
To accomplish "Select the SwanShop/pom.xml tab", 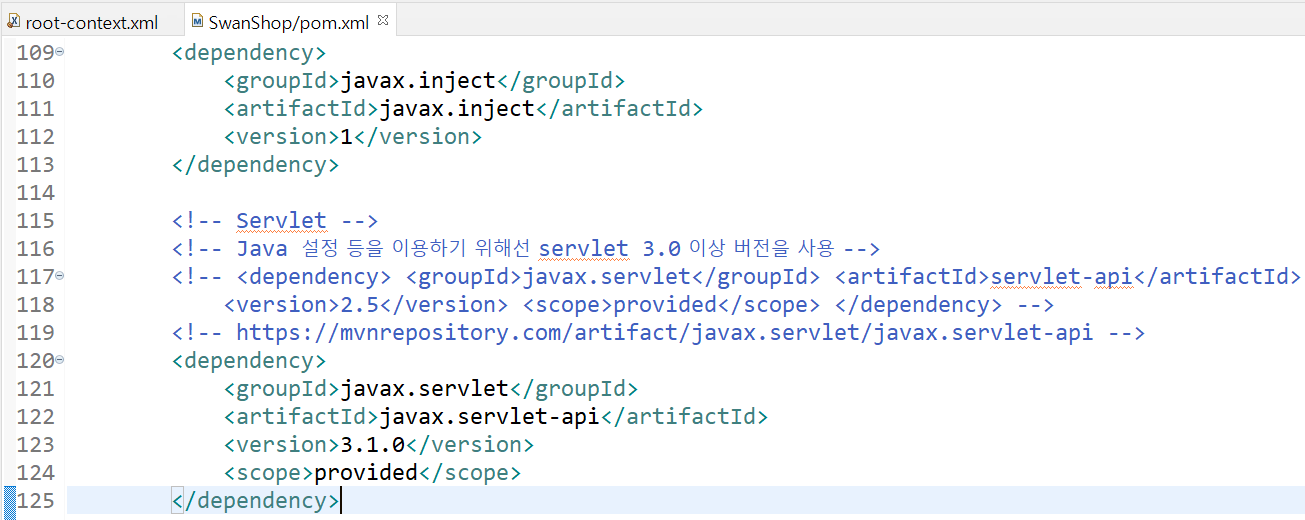I will coord(288,20).
